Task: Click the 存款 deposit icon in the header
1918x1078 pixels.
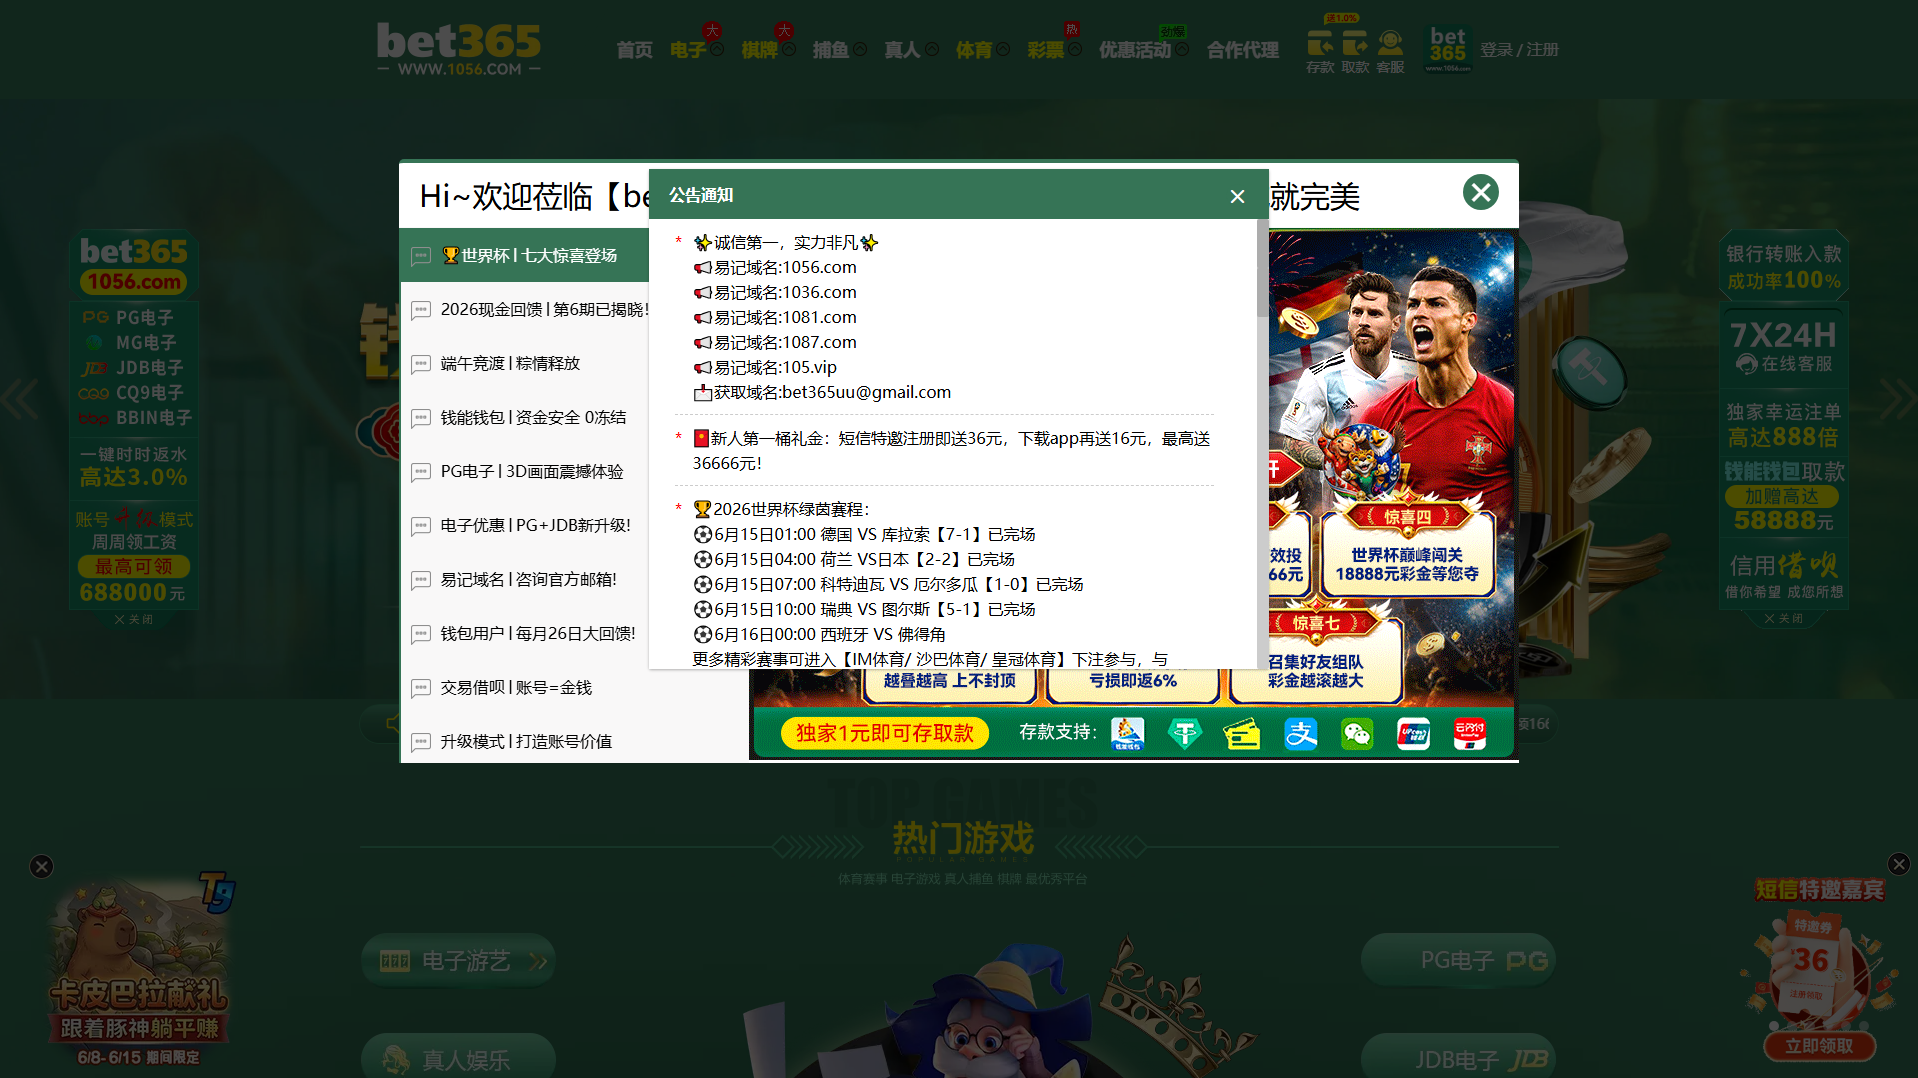Action: tap(1319, 51)
